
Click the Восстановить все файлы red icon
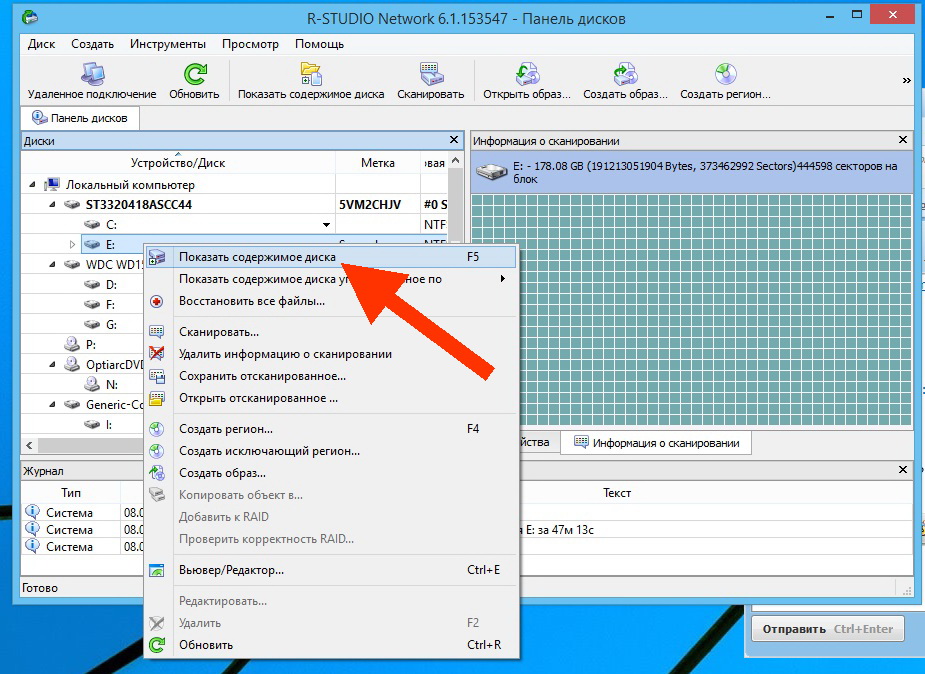pos(157,300)
